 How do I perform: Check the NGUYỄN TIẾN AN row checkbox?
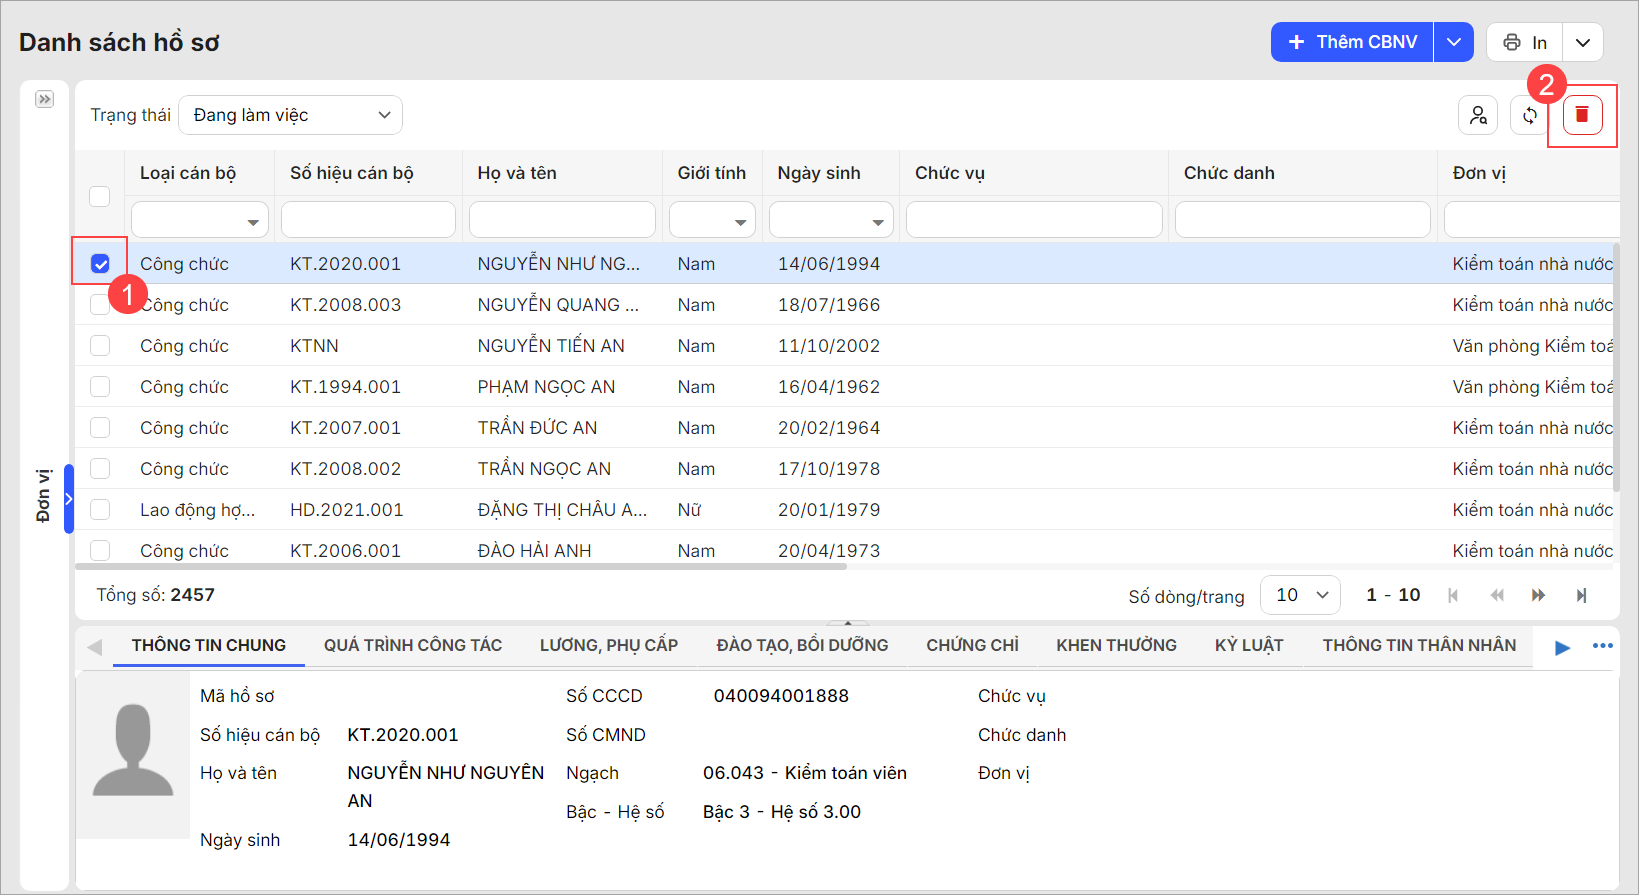[100, 346]
